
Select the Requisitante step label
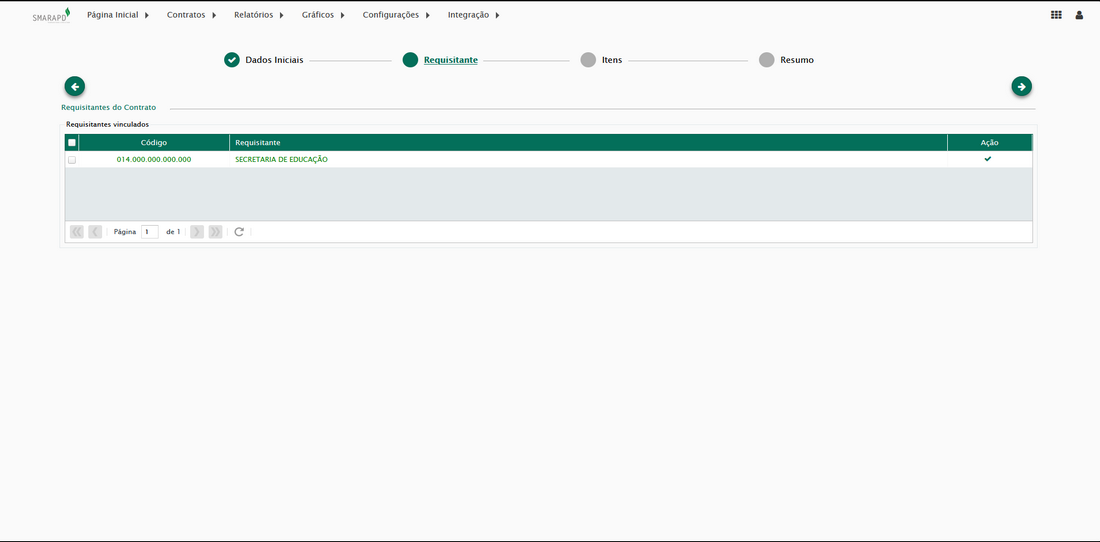[451, 60]
